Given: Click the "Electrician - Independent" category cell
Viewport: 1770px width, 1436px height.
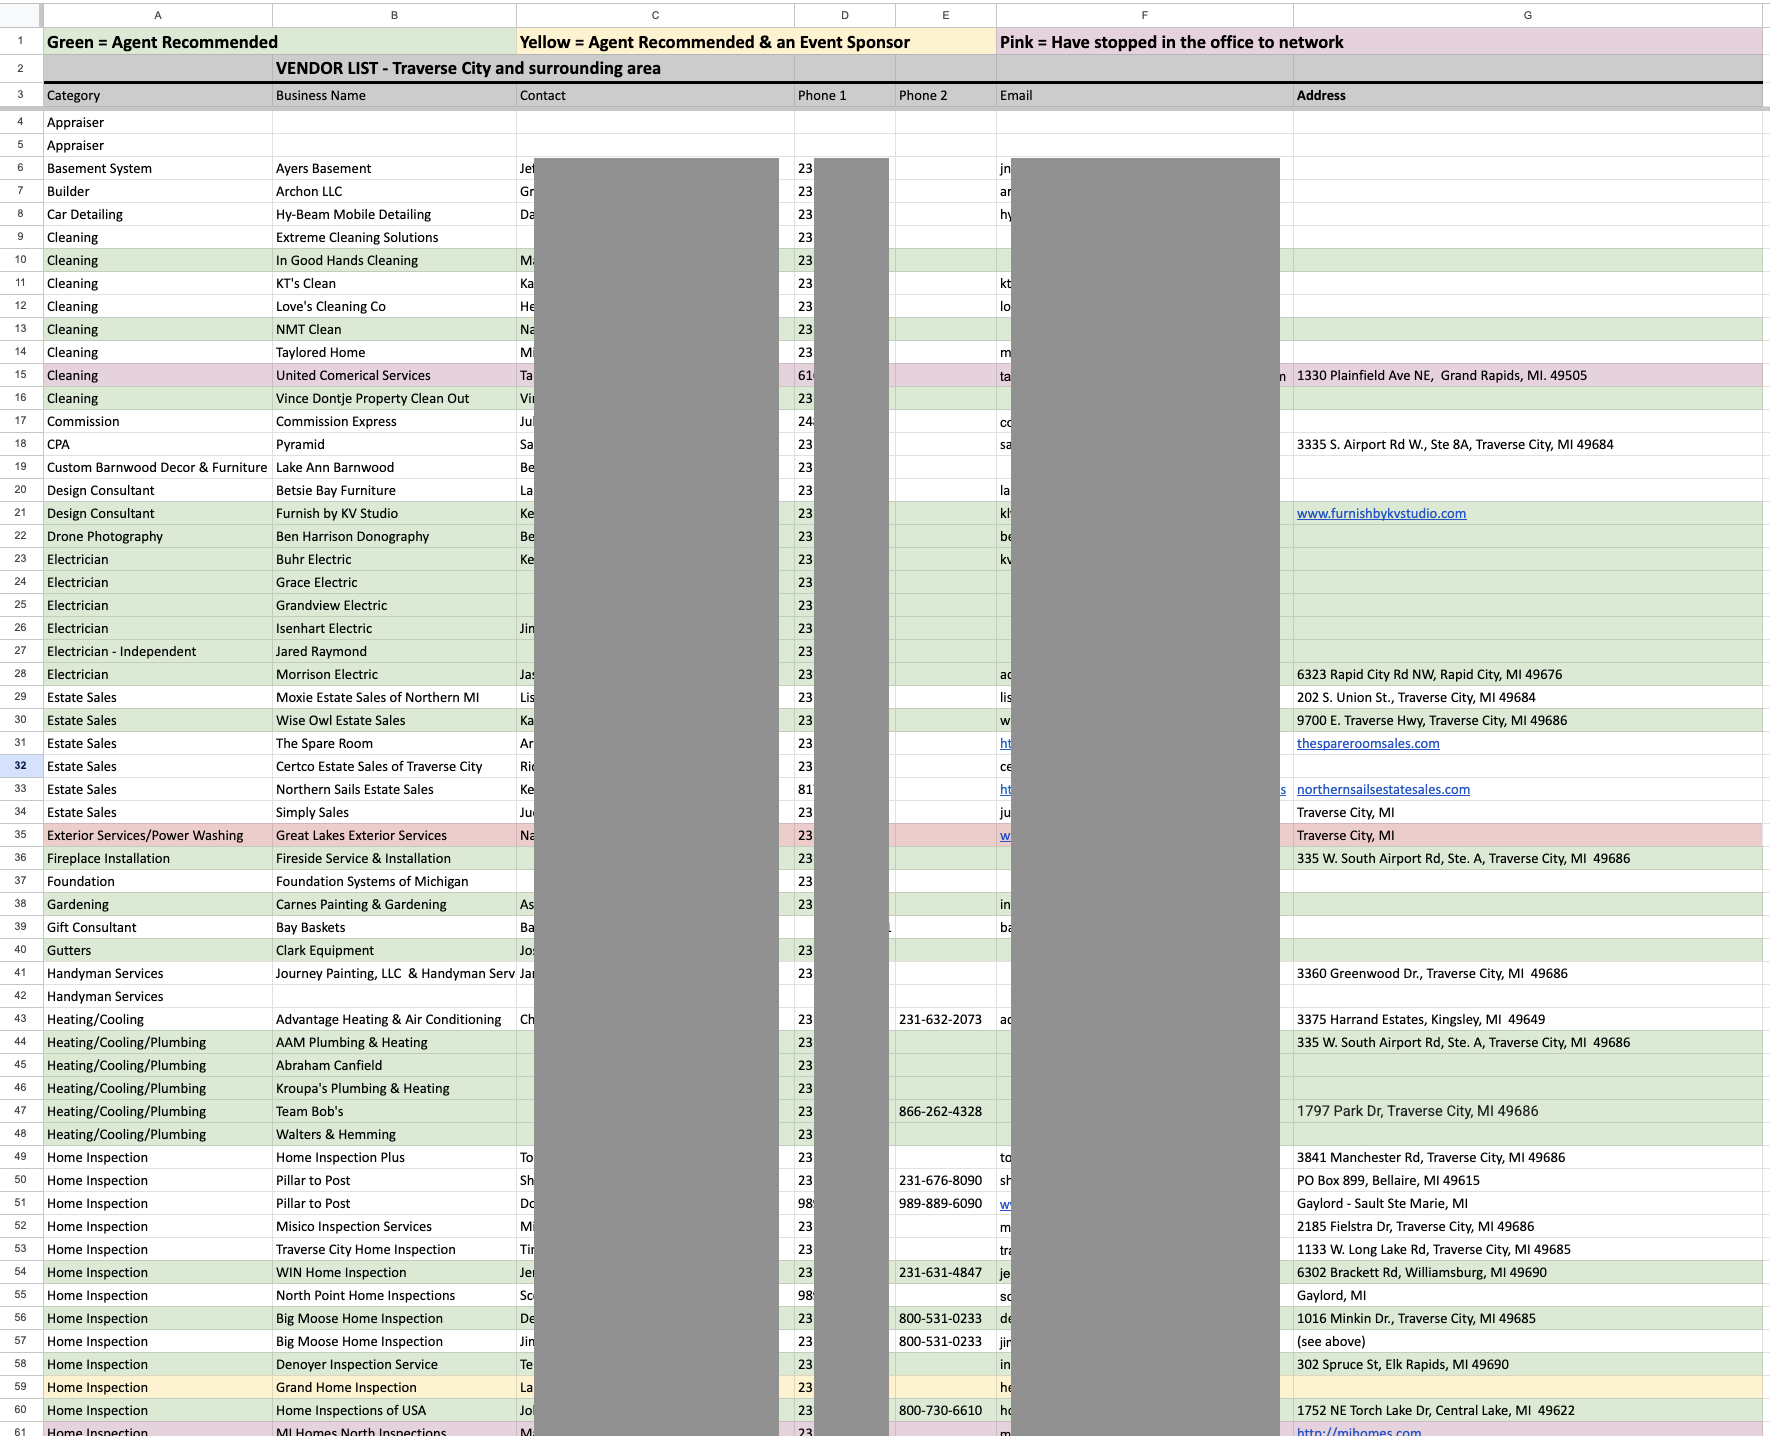Looking at the screenshot, I should pos(158,651).
